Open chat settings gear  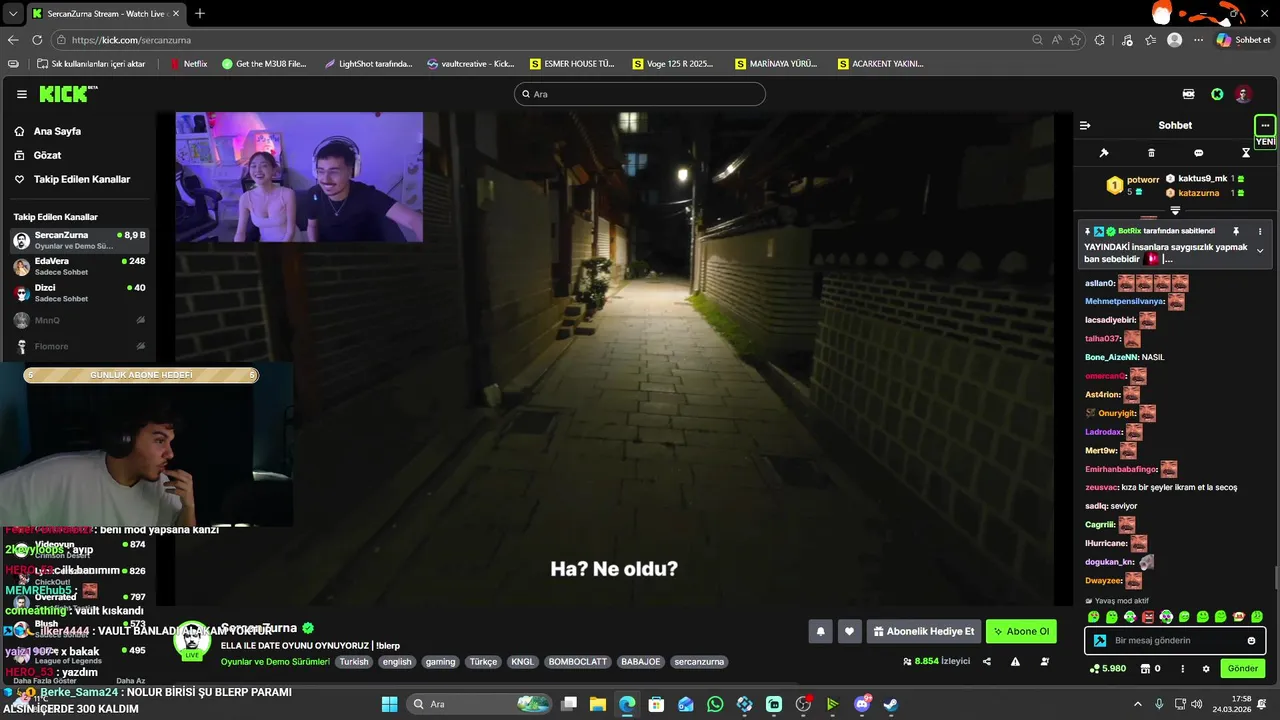[1206, 668]
